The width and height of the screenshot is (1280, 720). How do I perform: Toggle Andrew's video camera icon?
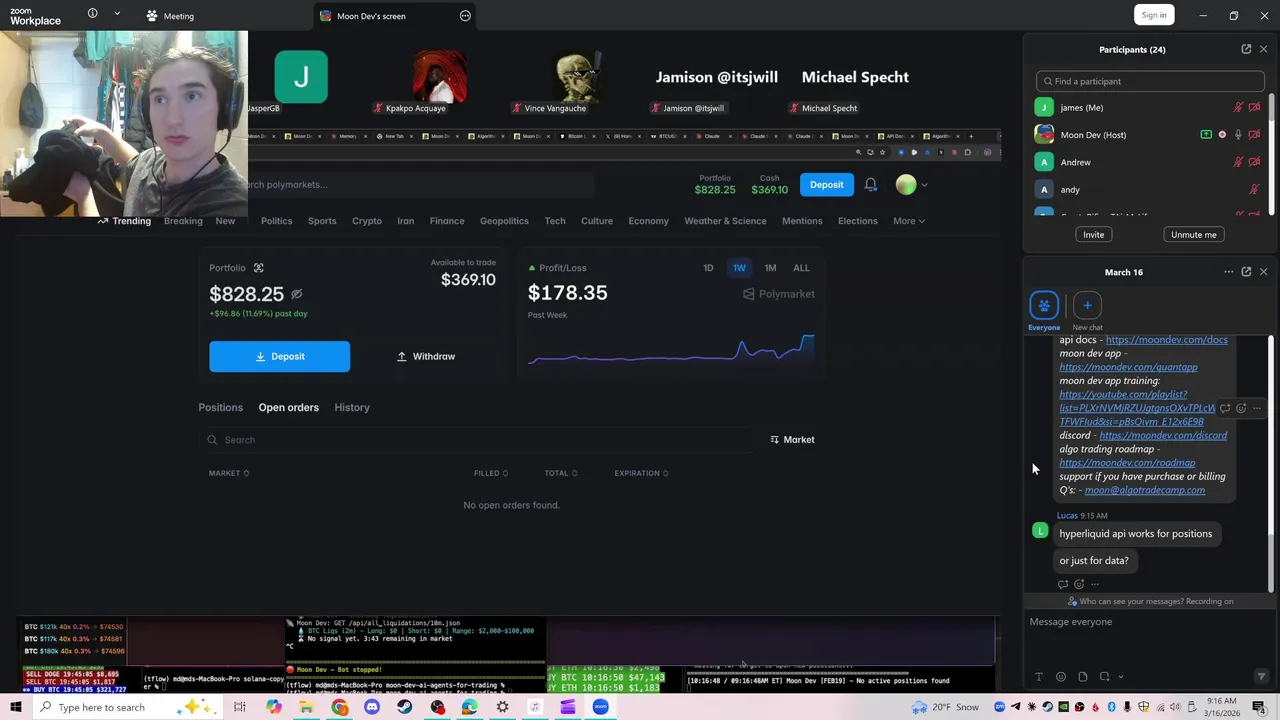(x=1254, y=162)
